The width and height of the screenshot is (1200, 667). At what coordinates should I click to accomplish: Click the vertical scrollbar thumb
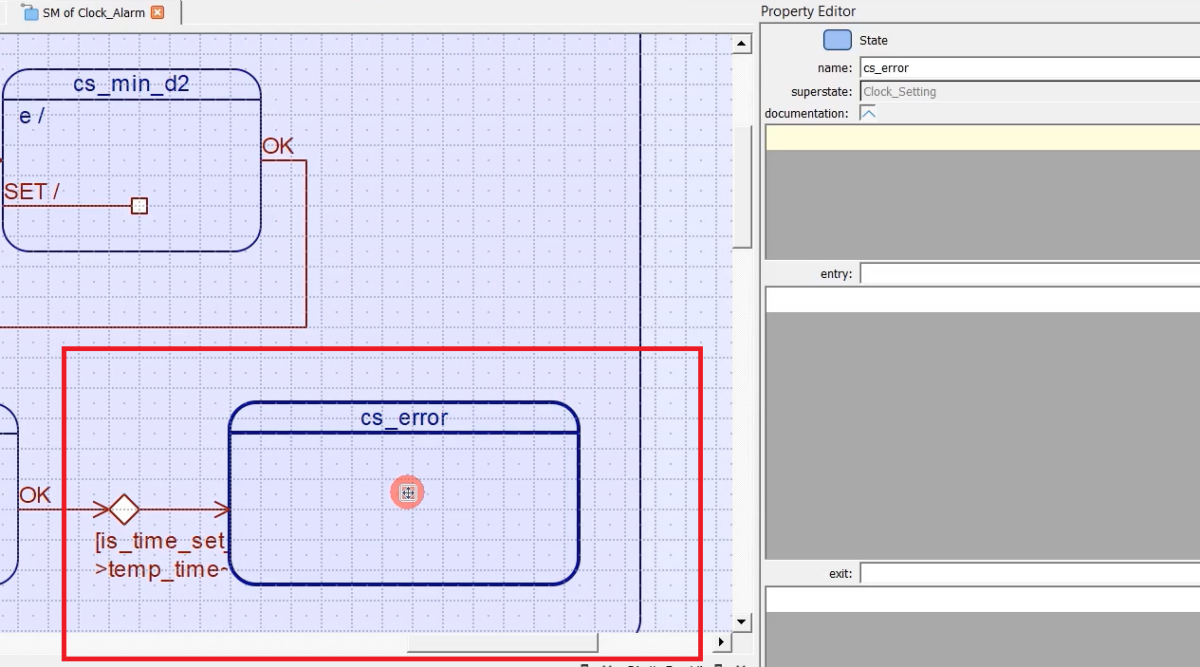(742, 186)
